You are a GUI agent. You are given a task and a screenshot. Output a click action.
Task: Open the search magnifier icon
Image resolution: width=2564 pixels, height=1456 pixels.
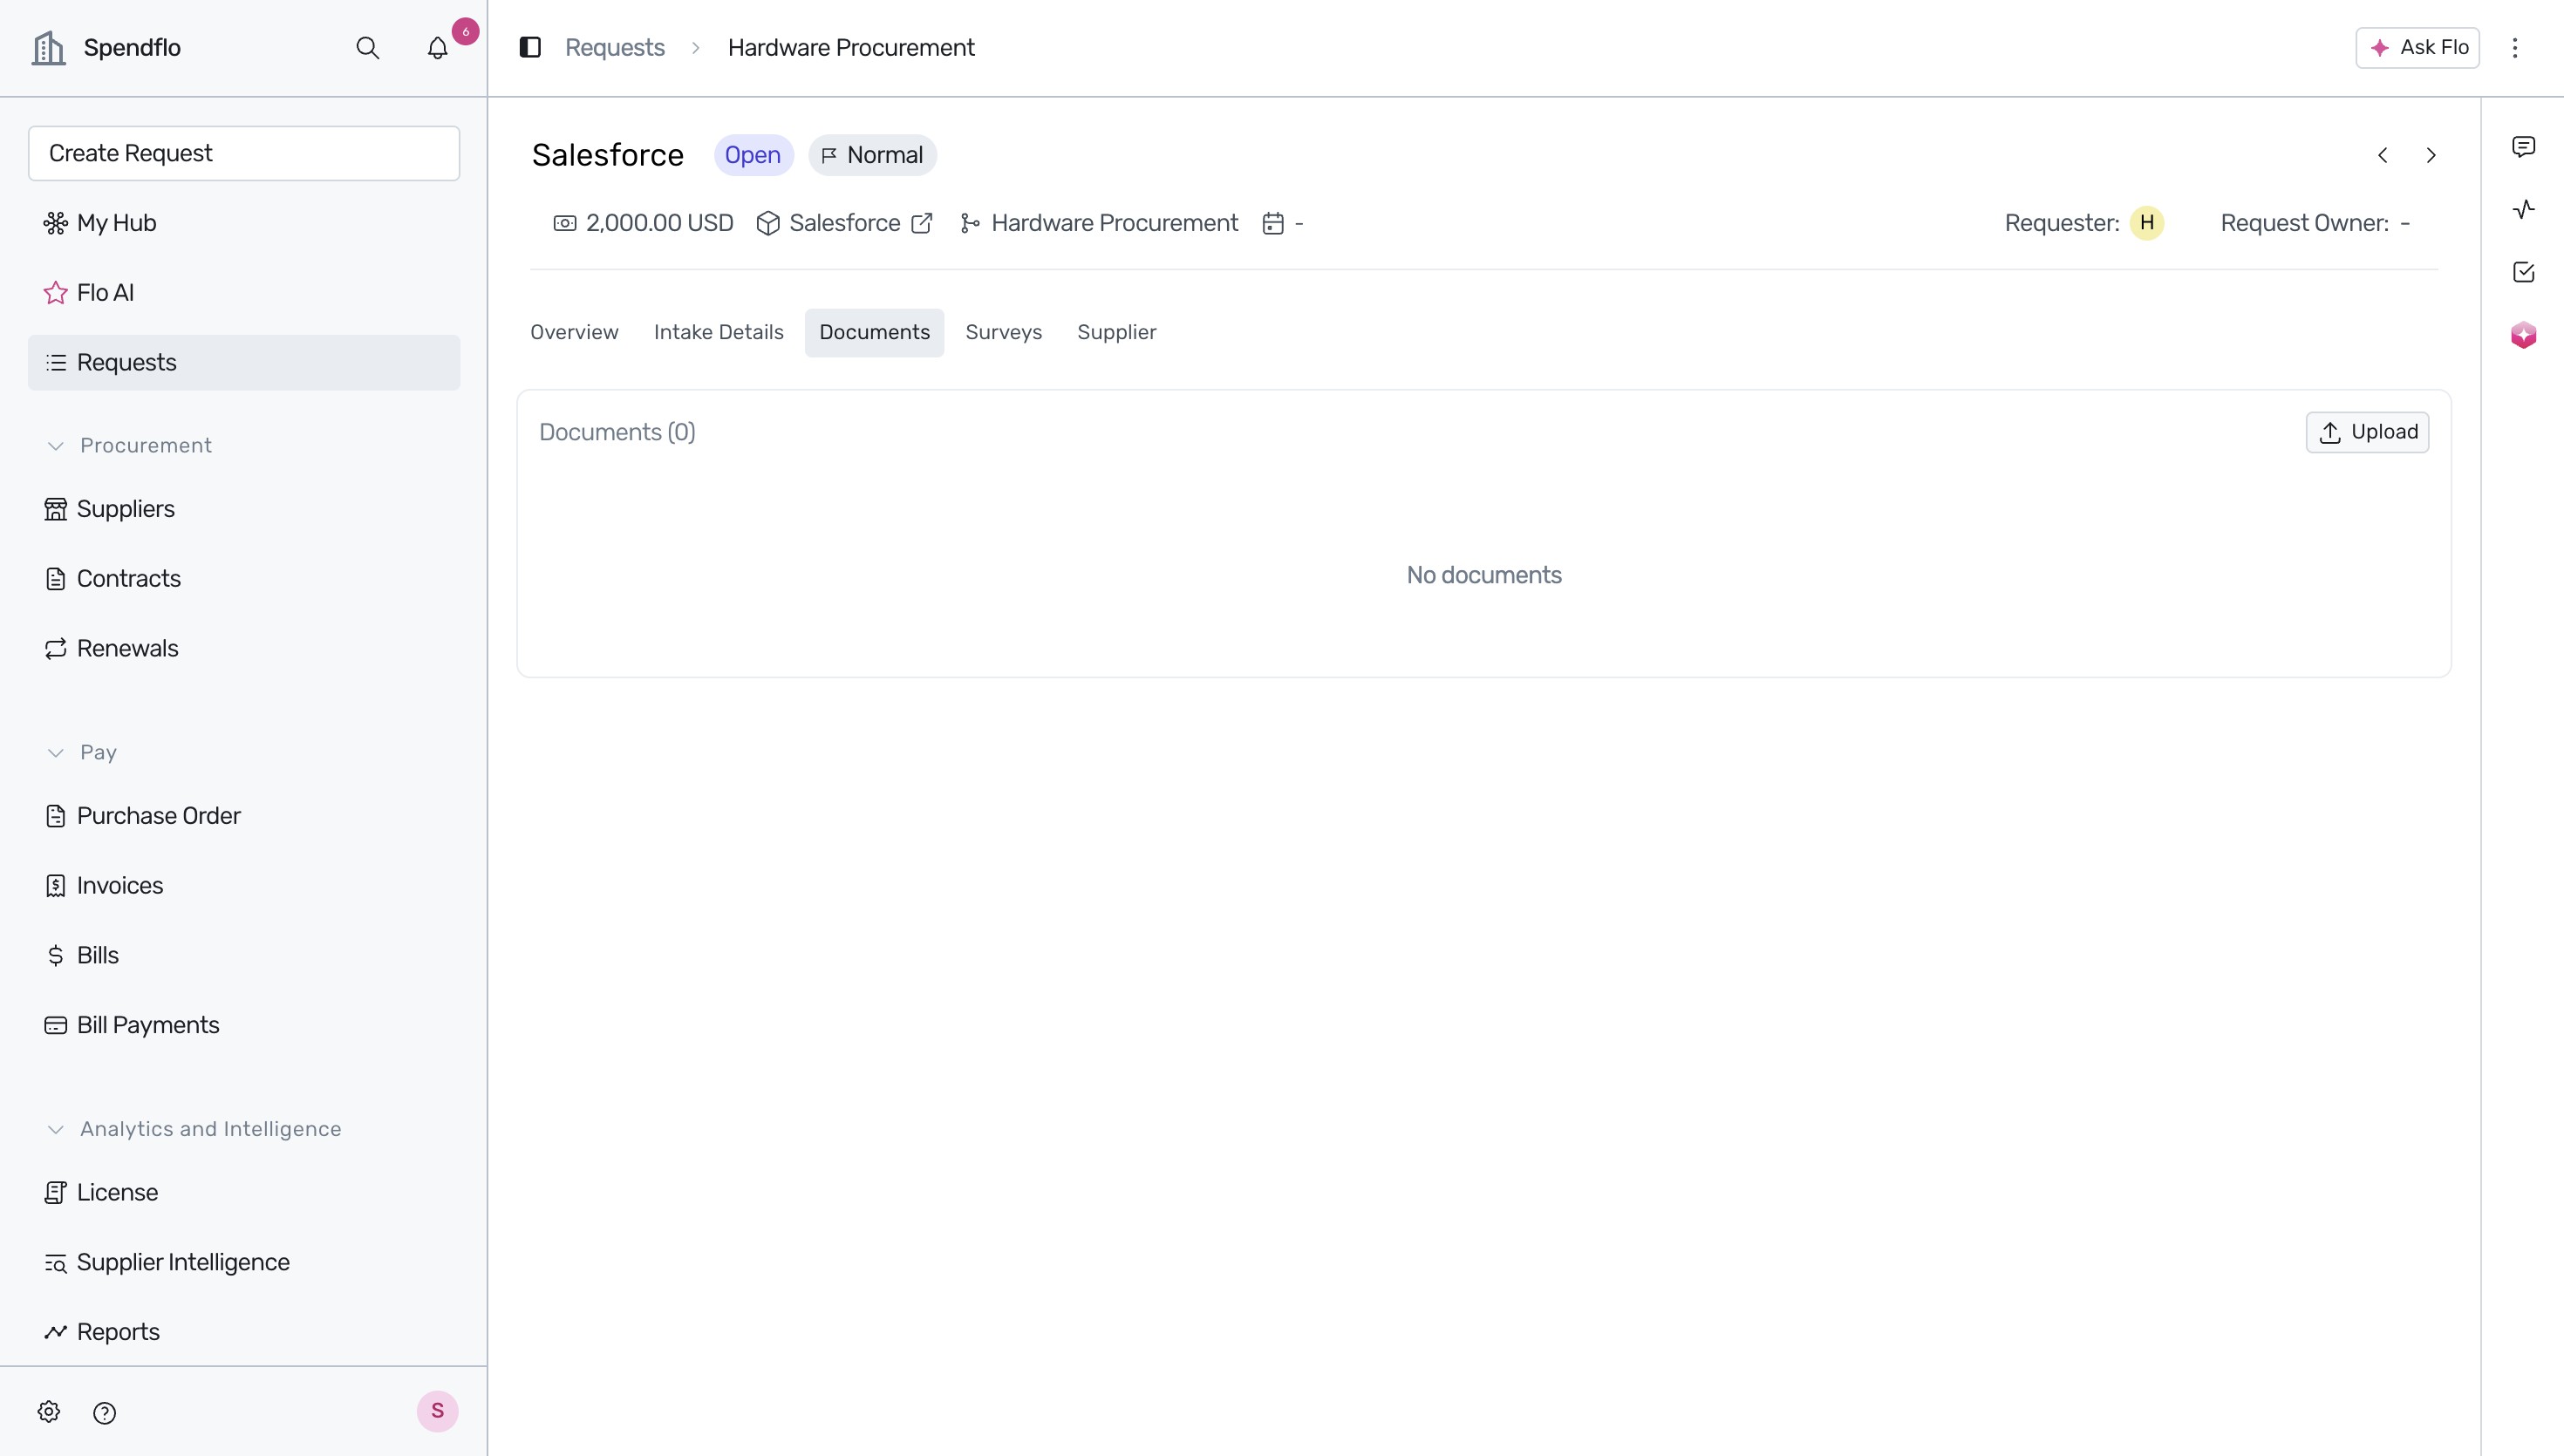(x=367, y=48)
